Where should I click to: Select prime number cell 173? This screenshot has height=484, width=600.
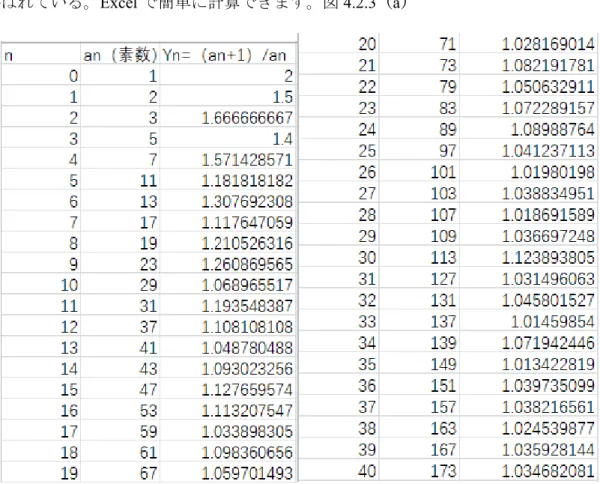coord(419,471)
